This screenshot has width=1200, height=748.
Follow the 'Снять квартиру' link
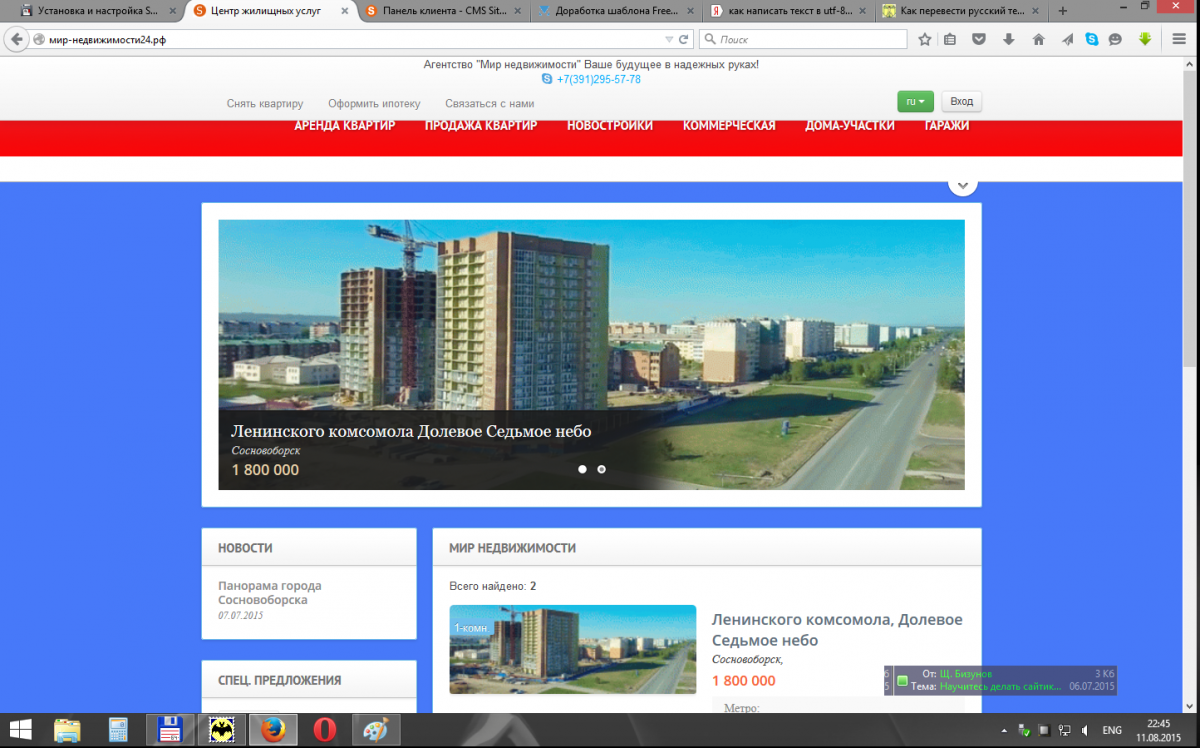[265, 104]
